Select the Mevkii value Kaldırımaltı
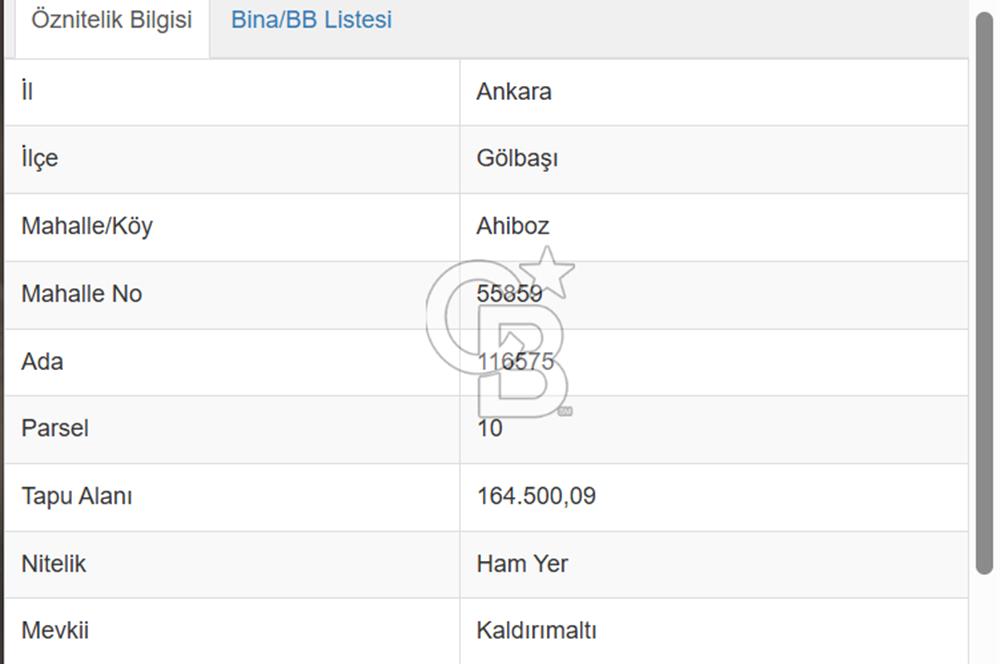 pos(536,631)
